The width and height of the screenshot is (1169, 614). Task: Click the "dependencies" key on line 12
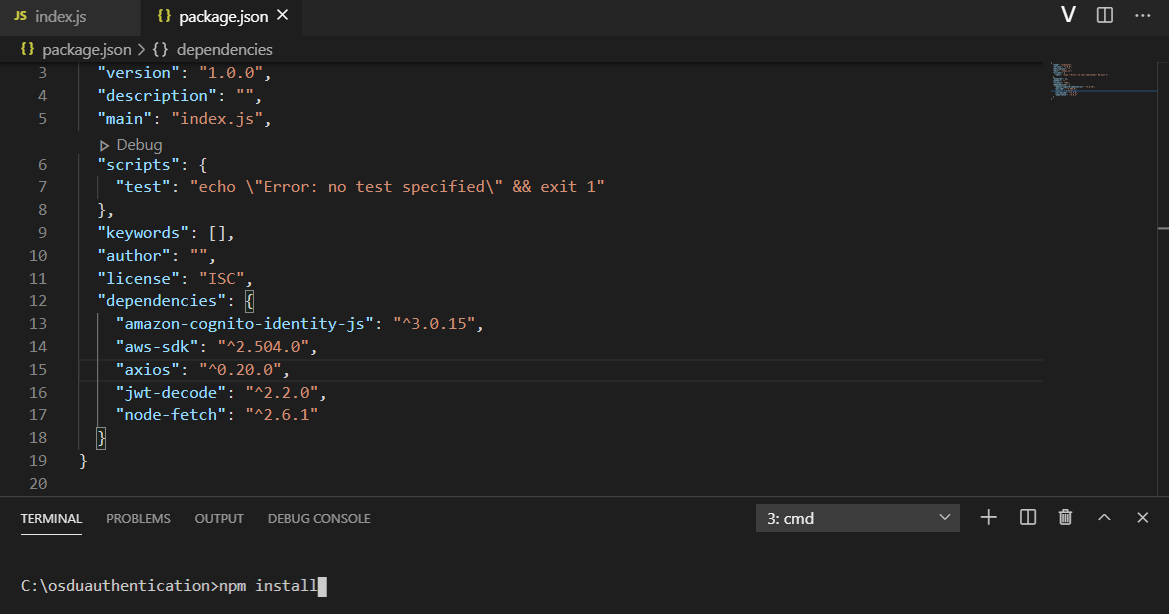[x=162, y=300]
